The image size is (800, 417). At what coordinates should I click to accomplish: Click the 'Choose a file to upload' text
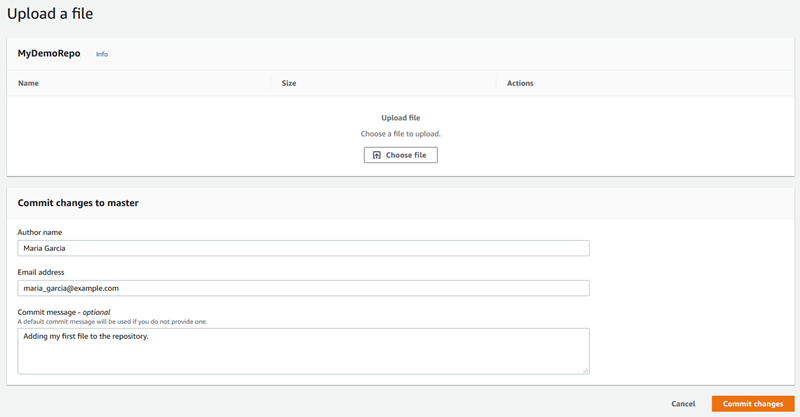[400, 133]
